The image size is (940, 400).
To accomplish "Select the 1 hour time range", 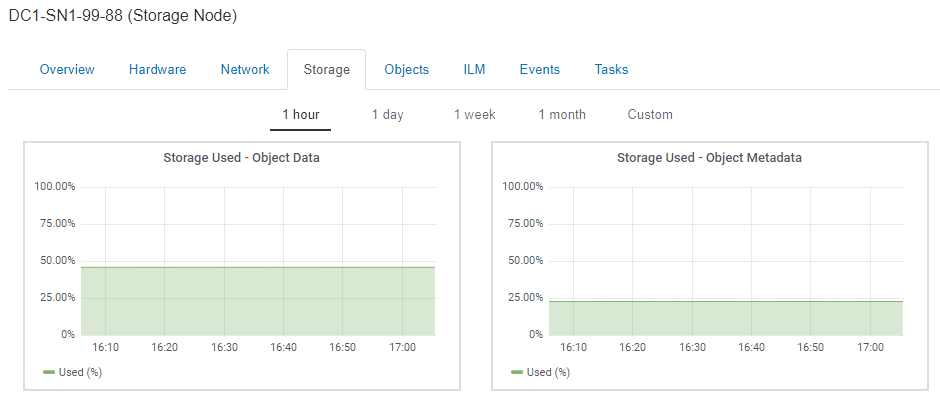I will [x=300, y=115].
